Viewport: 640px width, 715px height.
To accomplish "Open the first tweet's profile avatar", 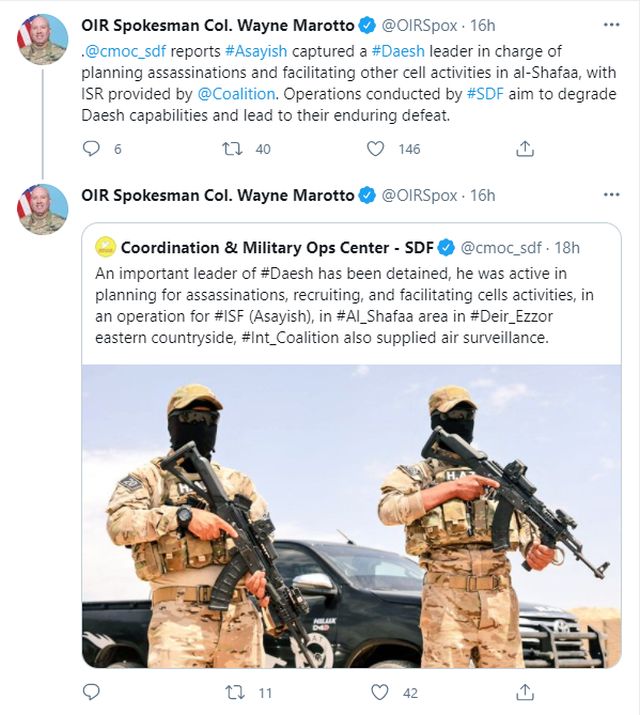I will [42, 41].
